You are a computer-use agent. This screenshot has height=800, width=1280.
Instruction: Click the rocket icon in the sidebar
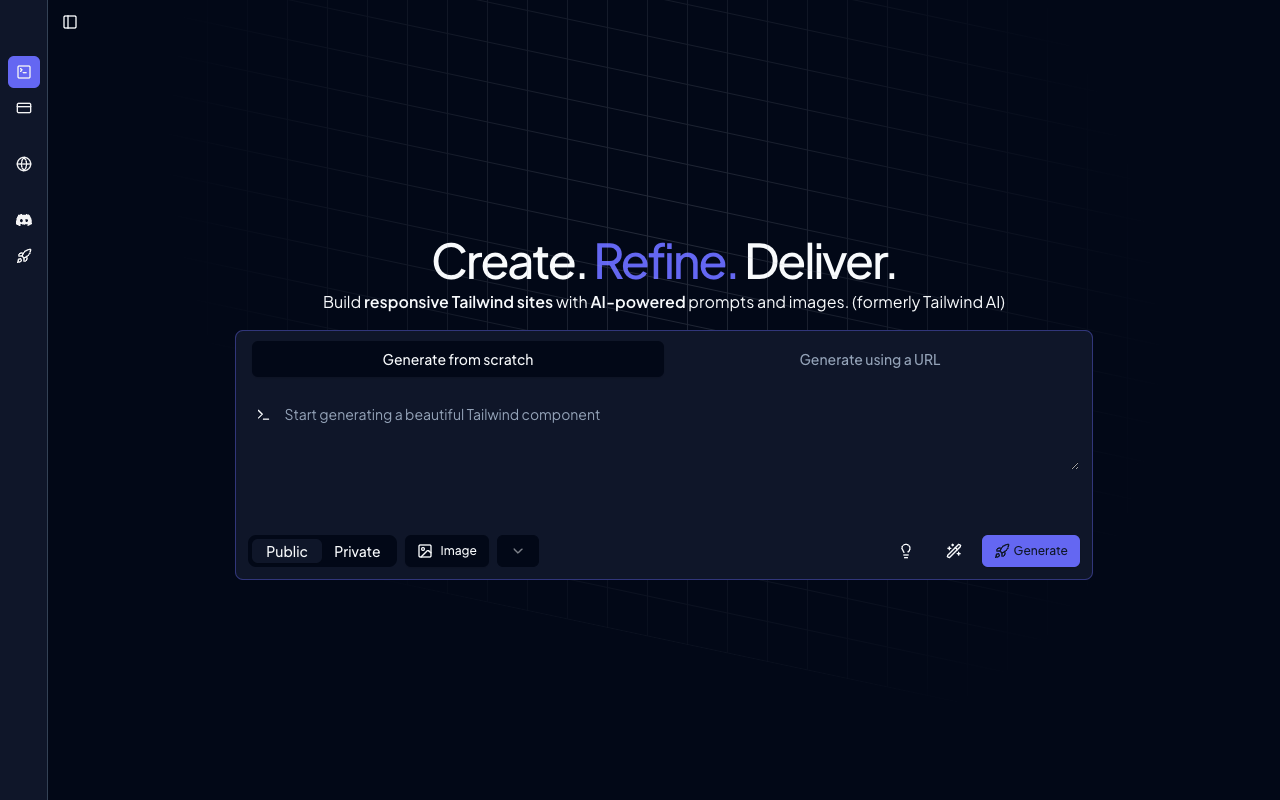(x=24, y=256)
